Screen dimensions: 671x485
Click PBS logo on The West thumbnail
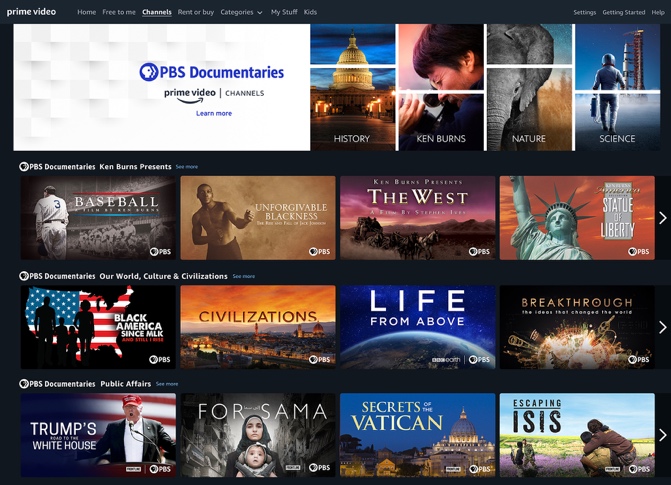(480, 252)
